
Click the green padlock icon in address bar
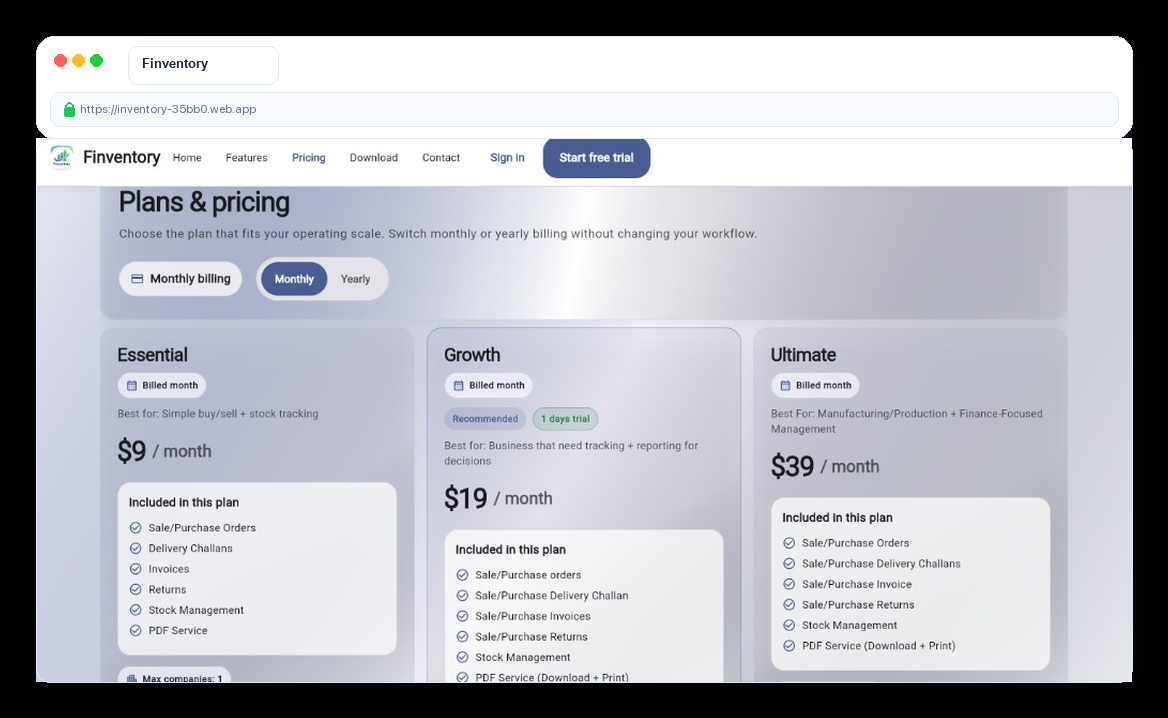point(69,109)
